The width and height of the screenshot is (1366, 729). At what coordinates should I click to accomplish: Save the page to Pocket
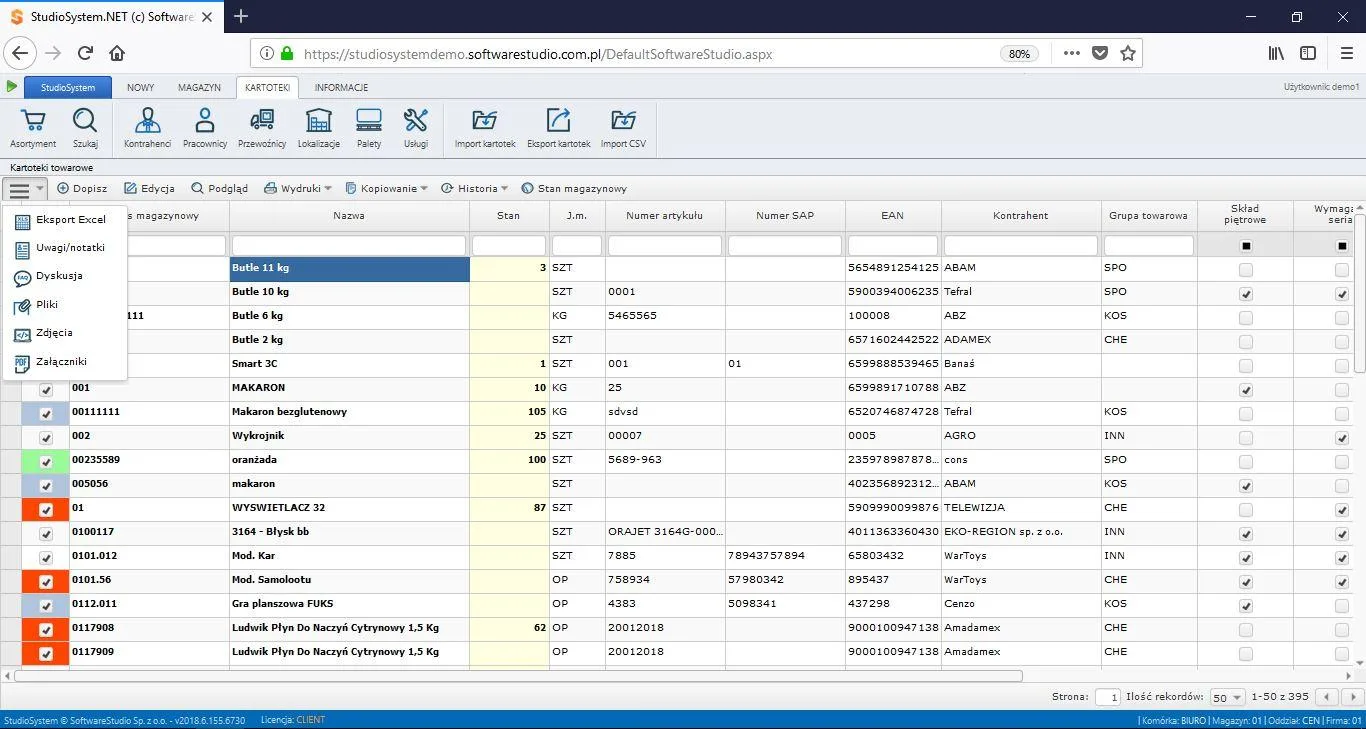pyautogui.click(x=1100, y=53)
